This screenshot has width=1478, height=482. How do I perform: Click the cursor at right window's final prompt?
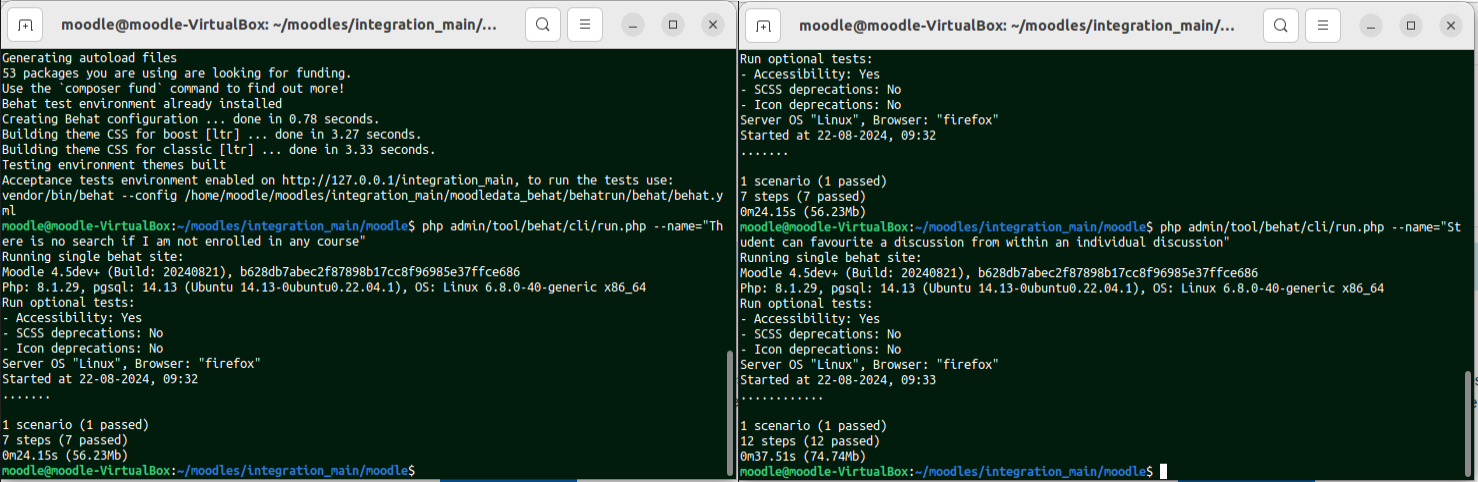(1163, 471)
